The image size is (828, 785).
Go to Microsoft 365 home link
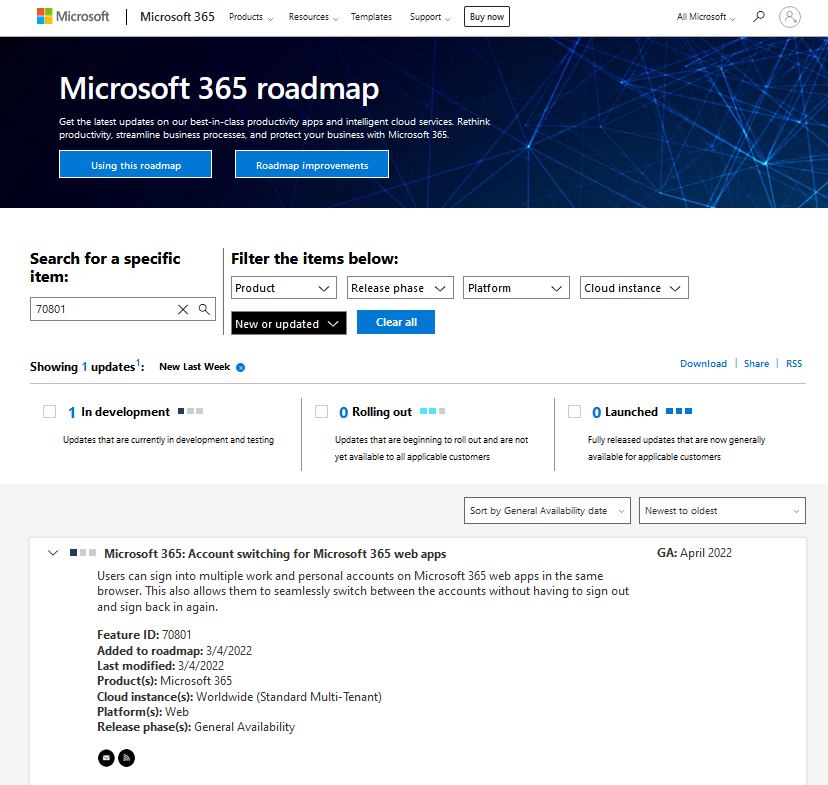(177, 17)
